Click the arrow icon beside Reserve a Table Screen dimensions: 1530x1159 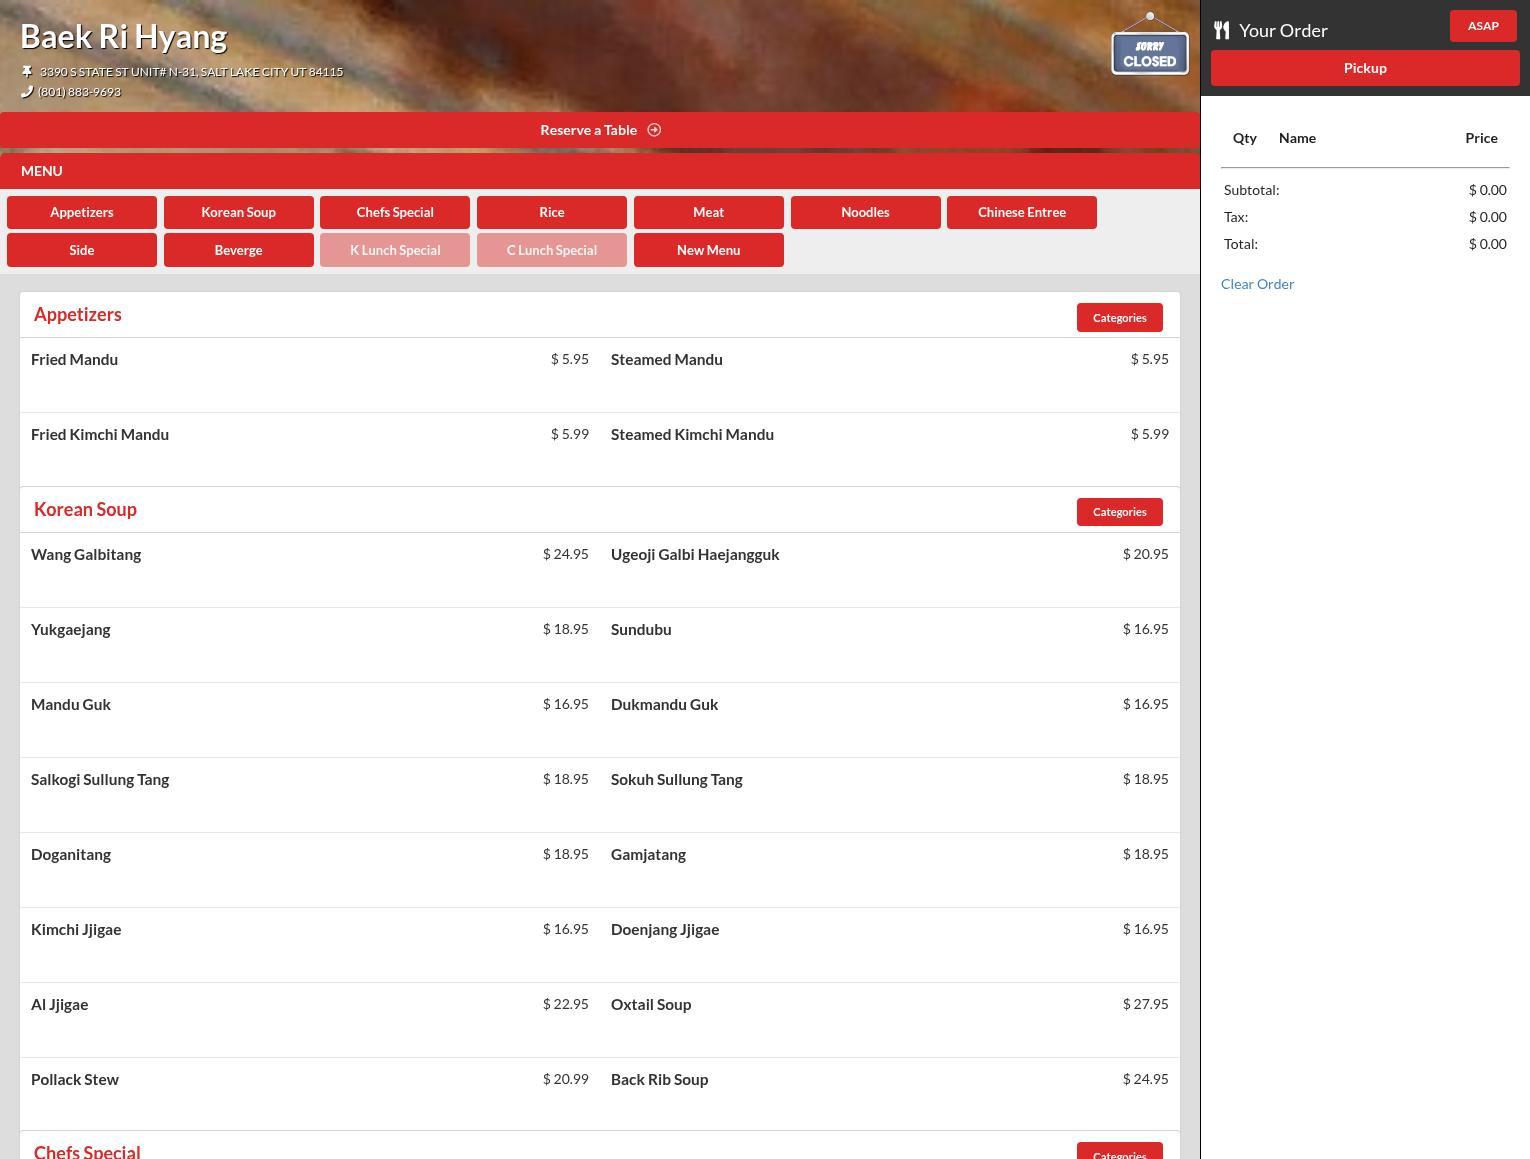(654, 130)
